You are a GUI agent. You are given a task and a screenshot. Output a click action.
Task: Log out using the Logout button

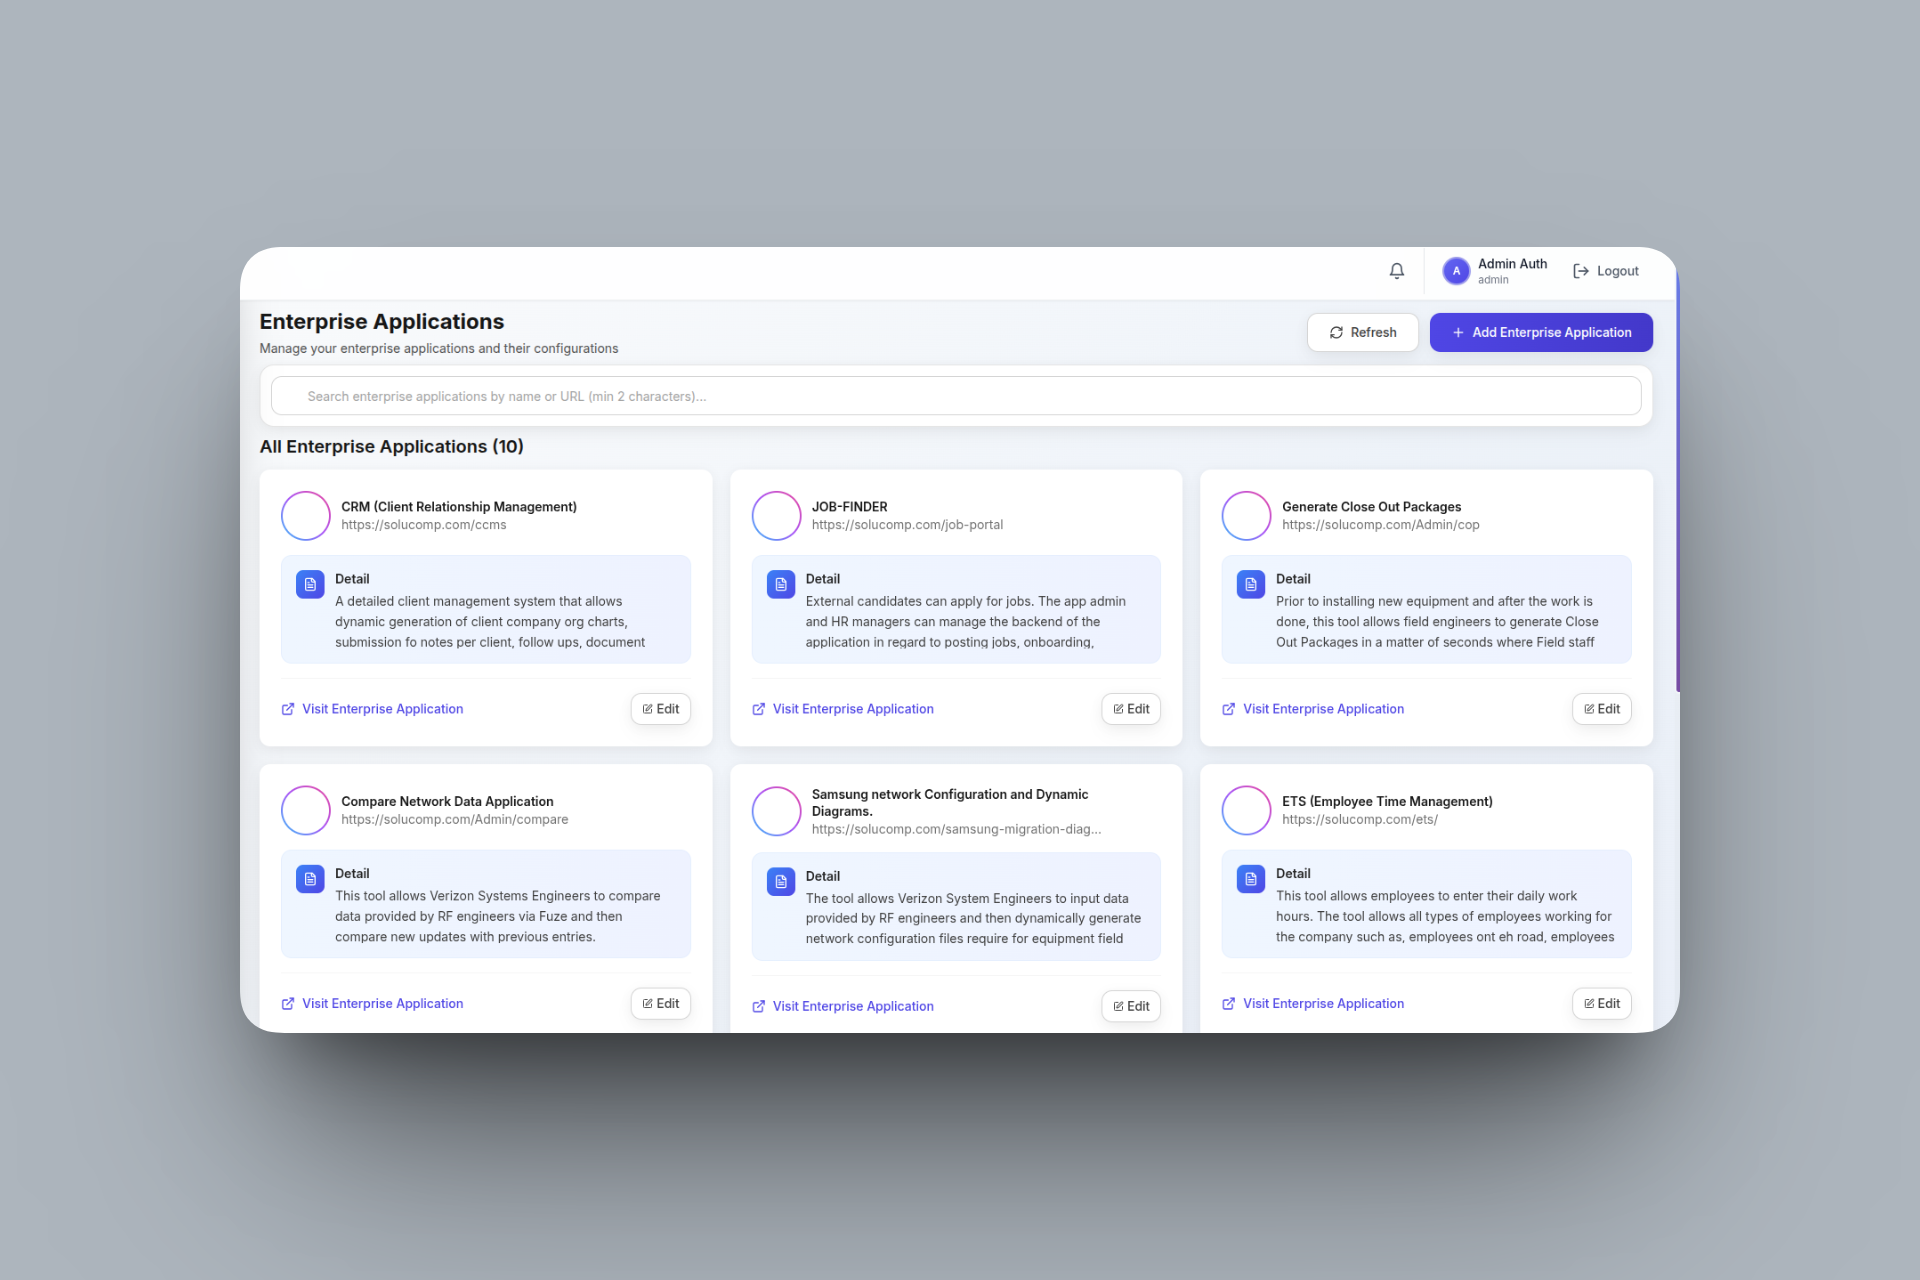tap(1606, 271)
